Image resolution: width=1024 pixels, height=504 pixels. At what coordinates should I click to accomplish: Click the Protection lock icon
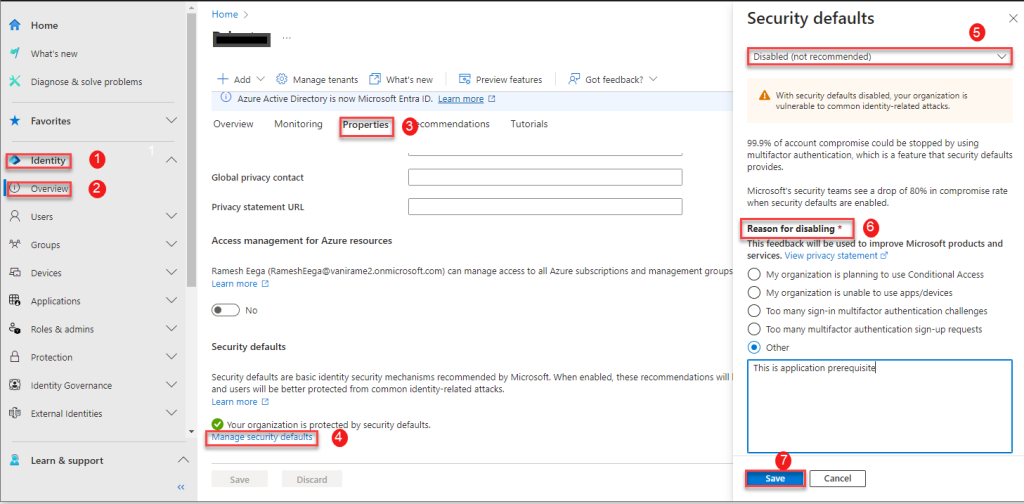(x=14, y=357)
